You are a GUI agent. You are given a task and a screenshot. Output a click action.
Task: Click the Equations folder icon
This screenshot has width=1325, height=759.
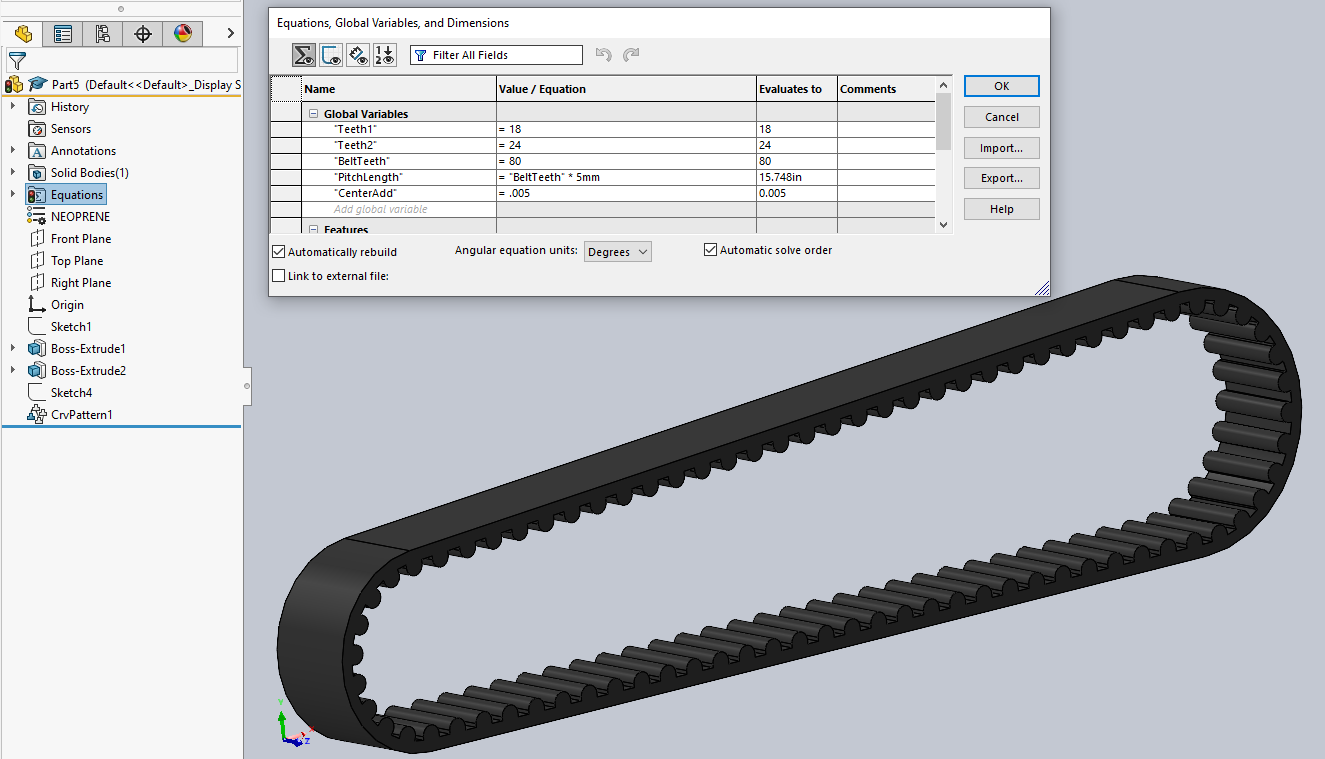[x=37, y=195]
